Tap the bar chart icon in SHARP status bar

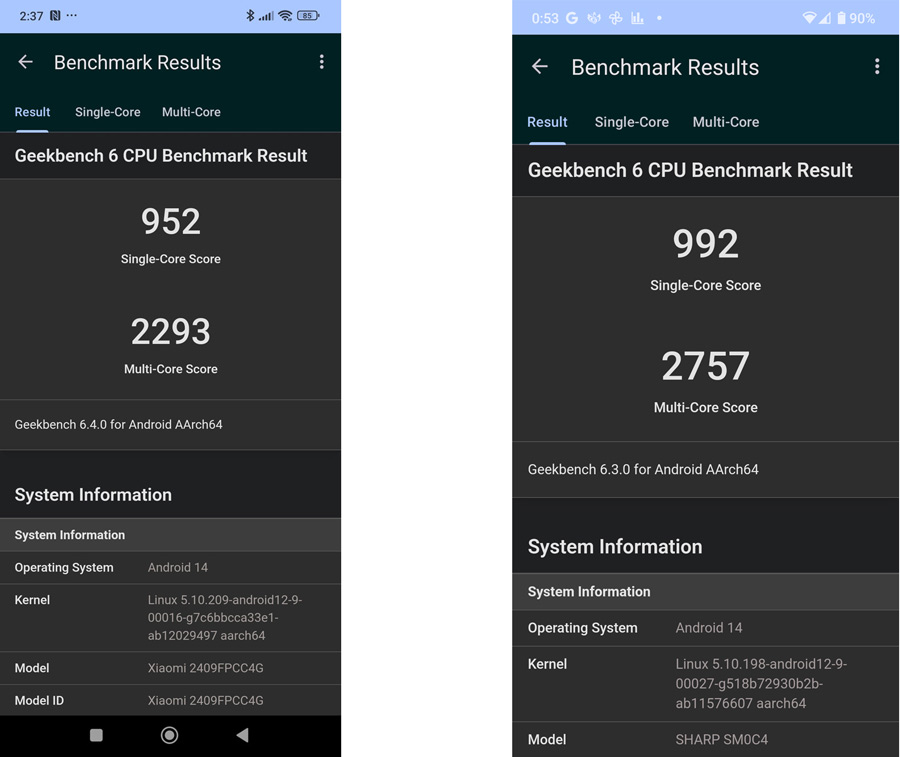click(637, 18)
